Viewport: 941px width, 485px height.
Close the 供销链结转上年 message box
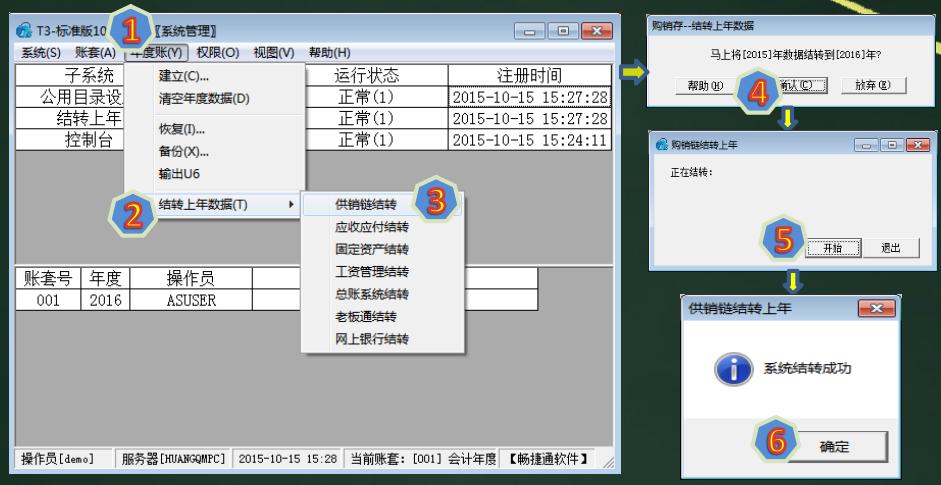pyautogui.click(x=876, y=309)
